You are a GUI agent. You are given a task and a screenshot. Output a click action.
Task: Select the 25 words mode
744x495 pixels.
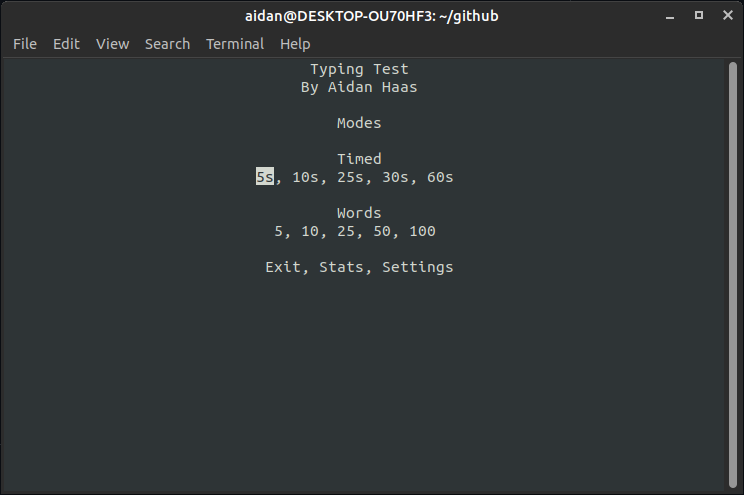346,231
